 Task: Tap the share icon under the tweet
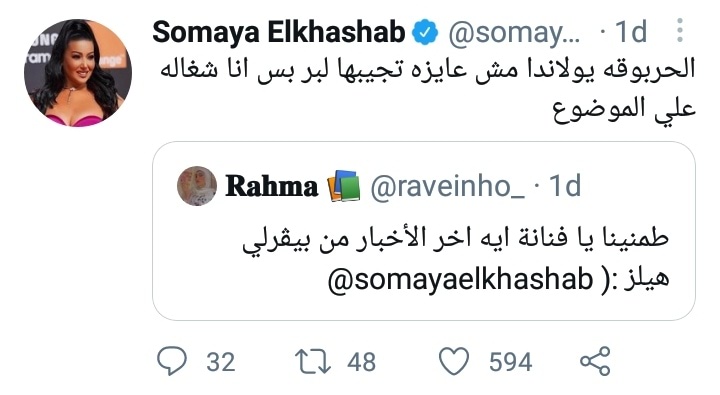point(595,361)
